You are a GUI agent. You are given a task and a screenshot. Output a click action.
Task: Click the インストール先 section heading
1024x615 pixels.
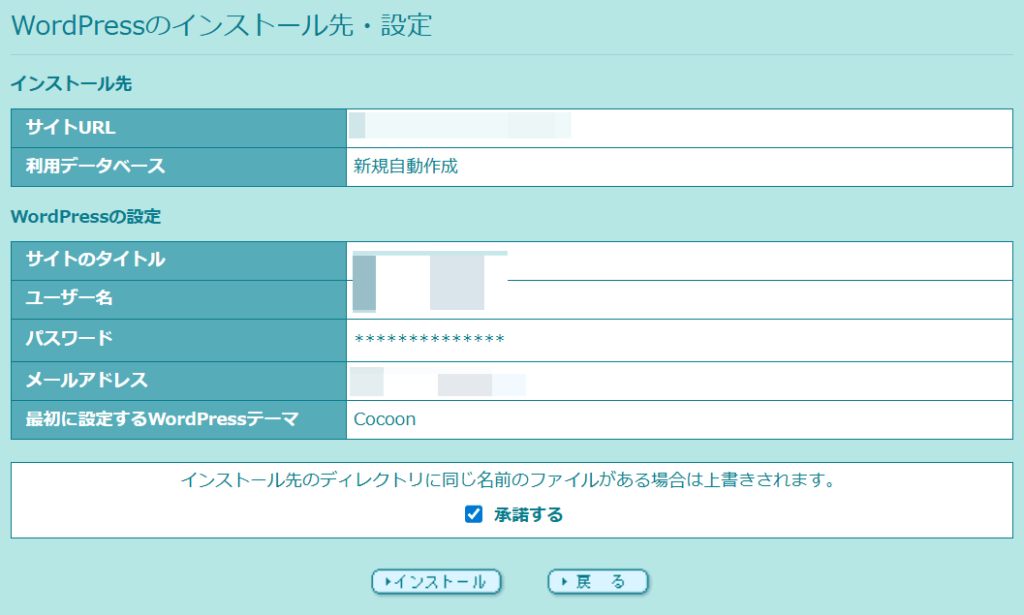click(x=71, y=84)
